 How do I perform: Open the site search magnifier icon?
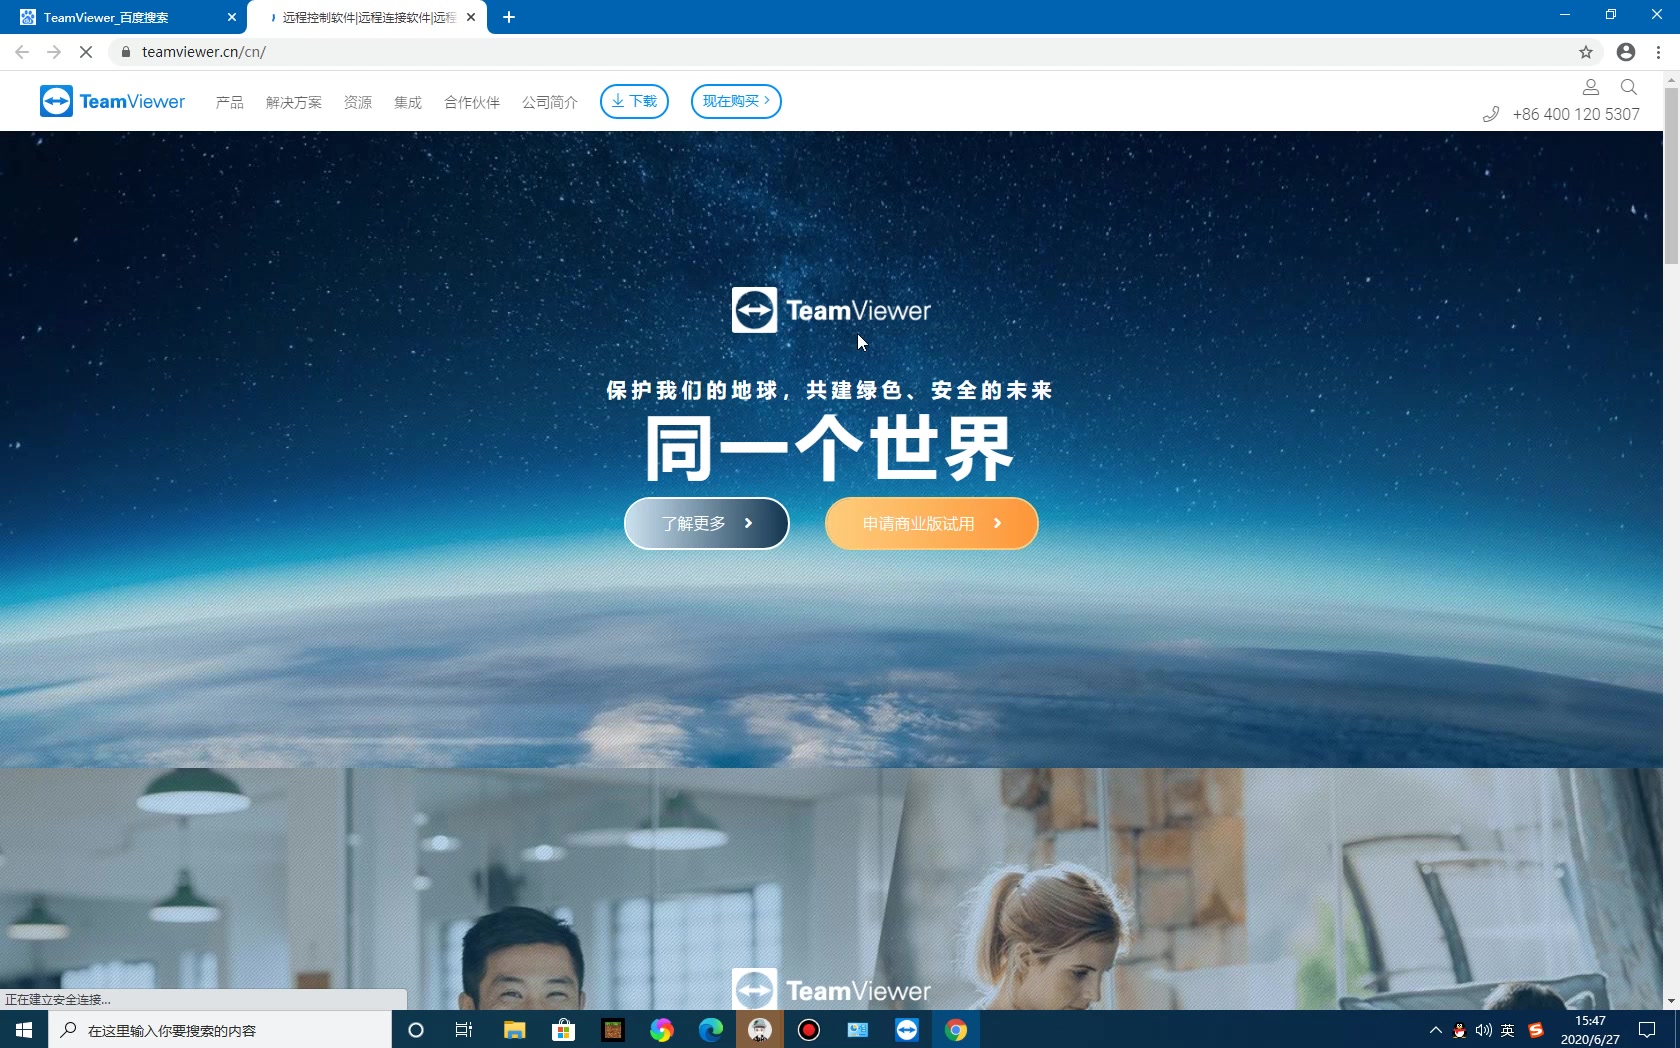(1629, 87)
